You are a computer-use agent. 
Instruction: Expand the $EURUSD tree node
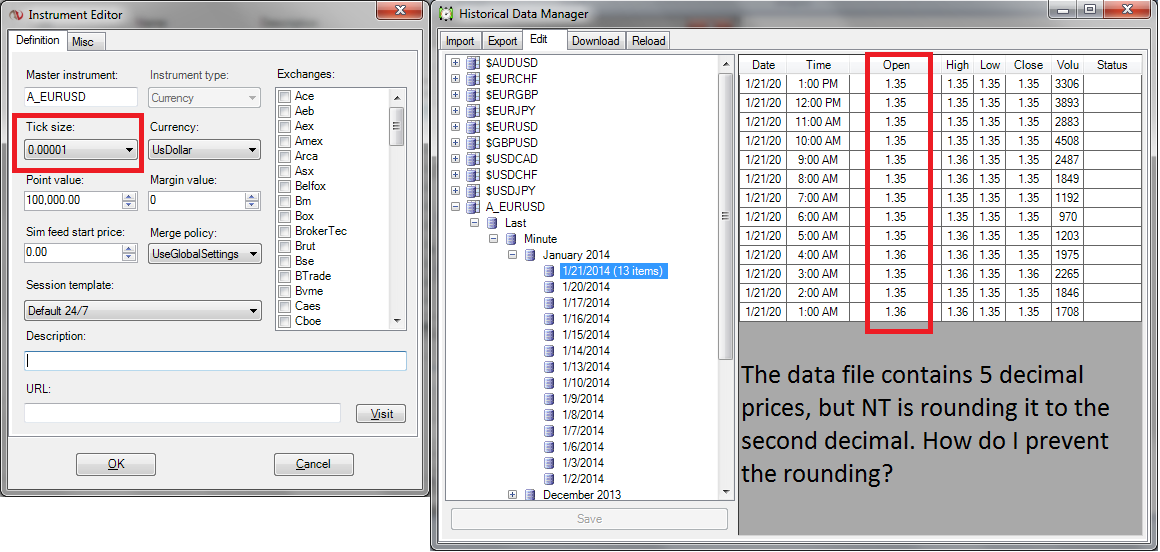point(456,127)
